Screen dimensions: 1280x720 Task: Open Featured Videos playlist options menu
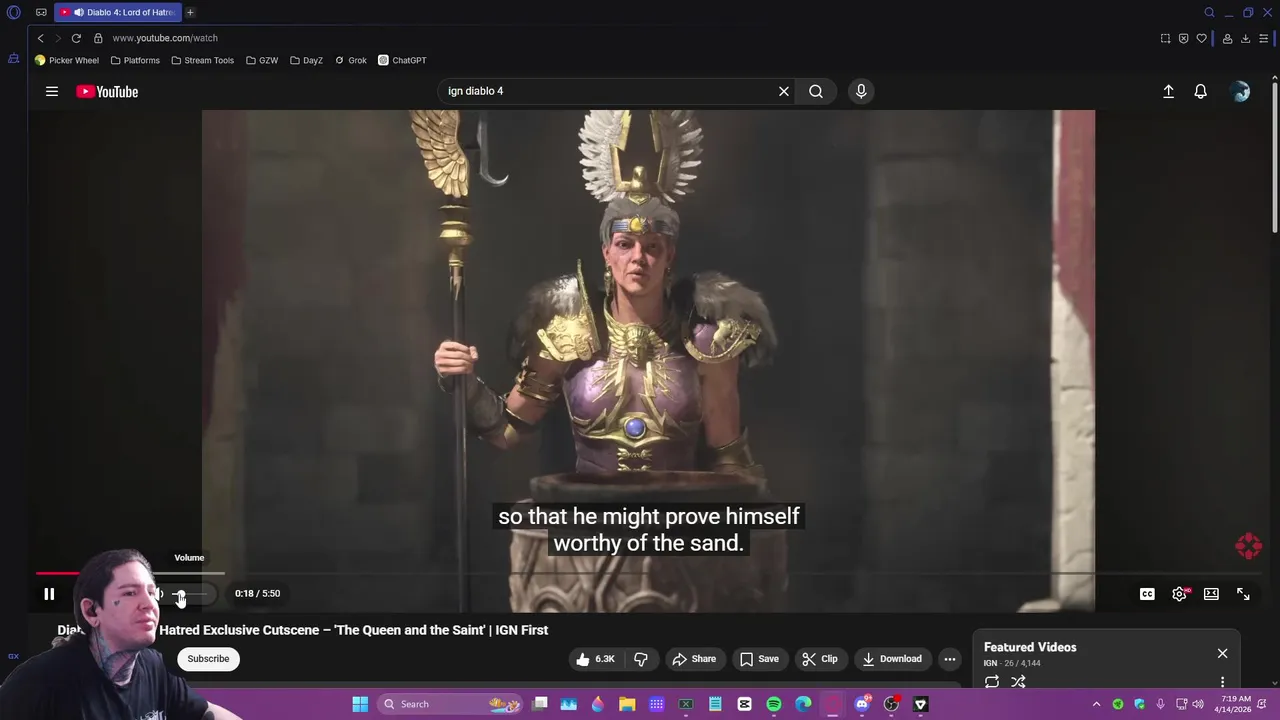click(1222, 682)
